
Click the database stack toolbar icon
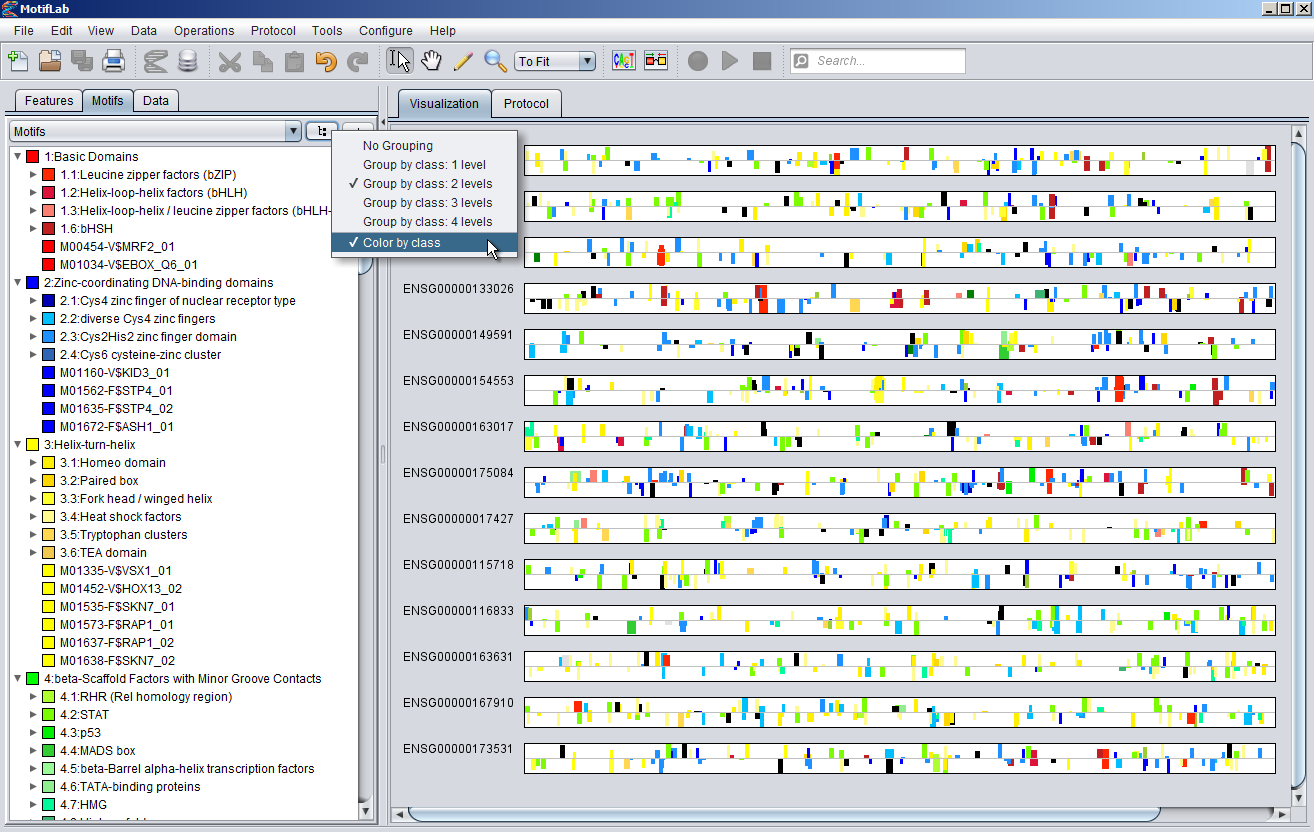click(187, 61)
